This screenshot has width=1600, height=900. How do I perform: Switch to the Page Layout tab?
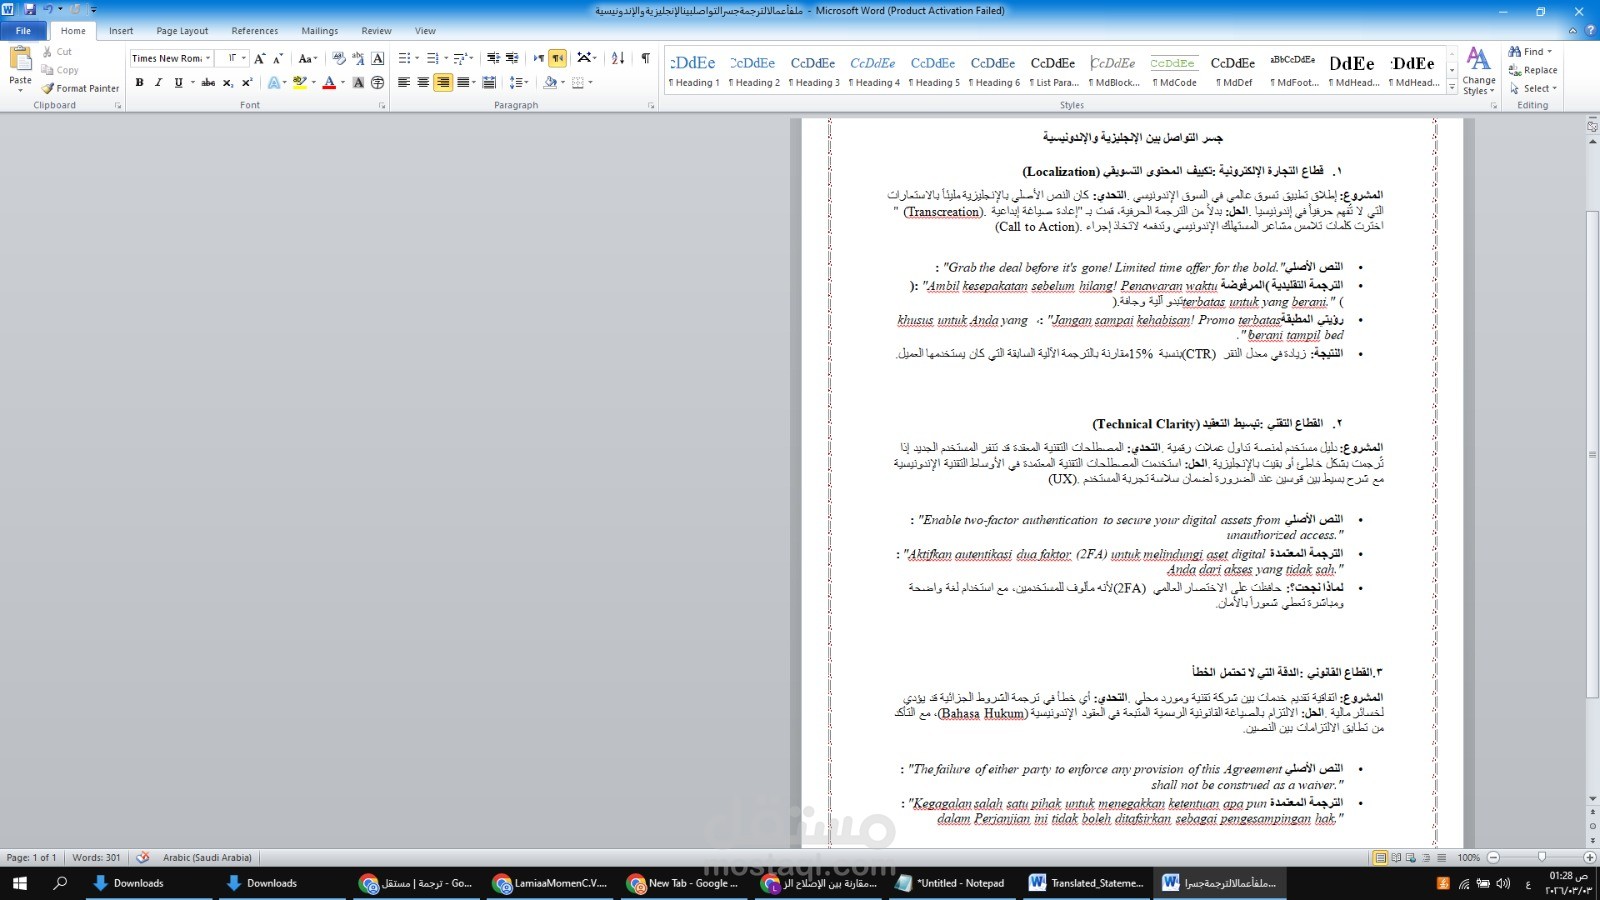click(182, 31)
